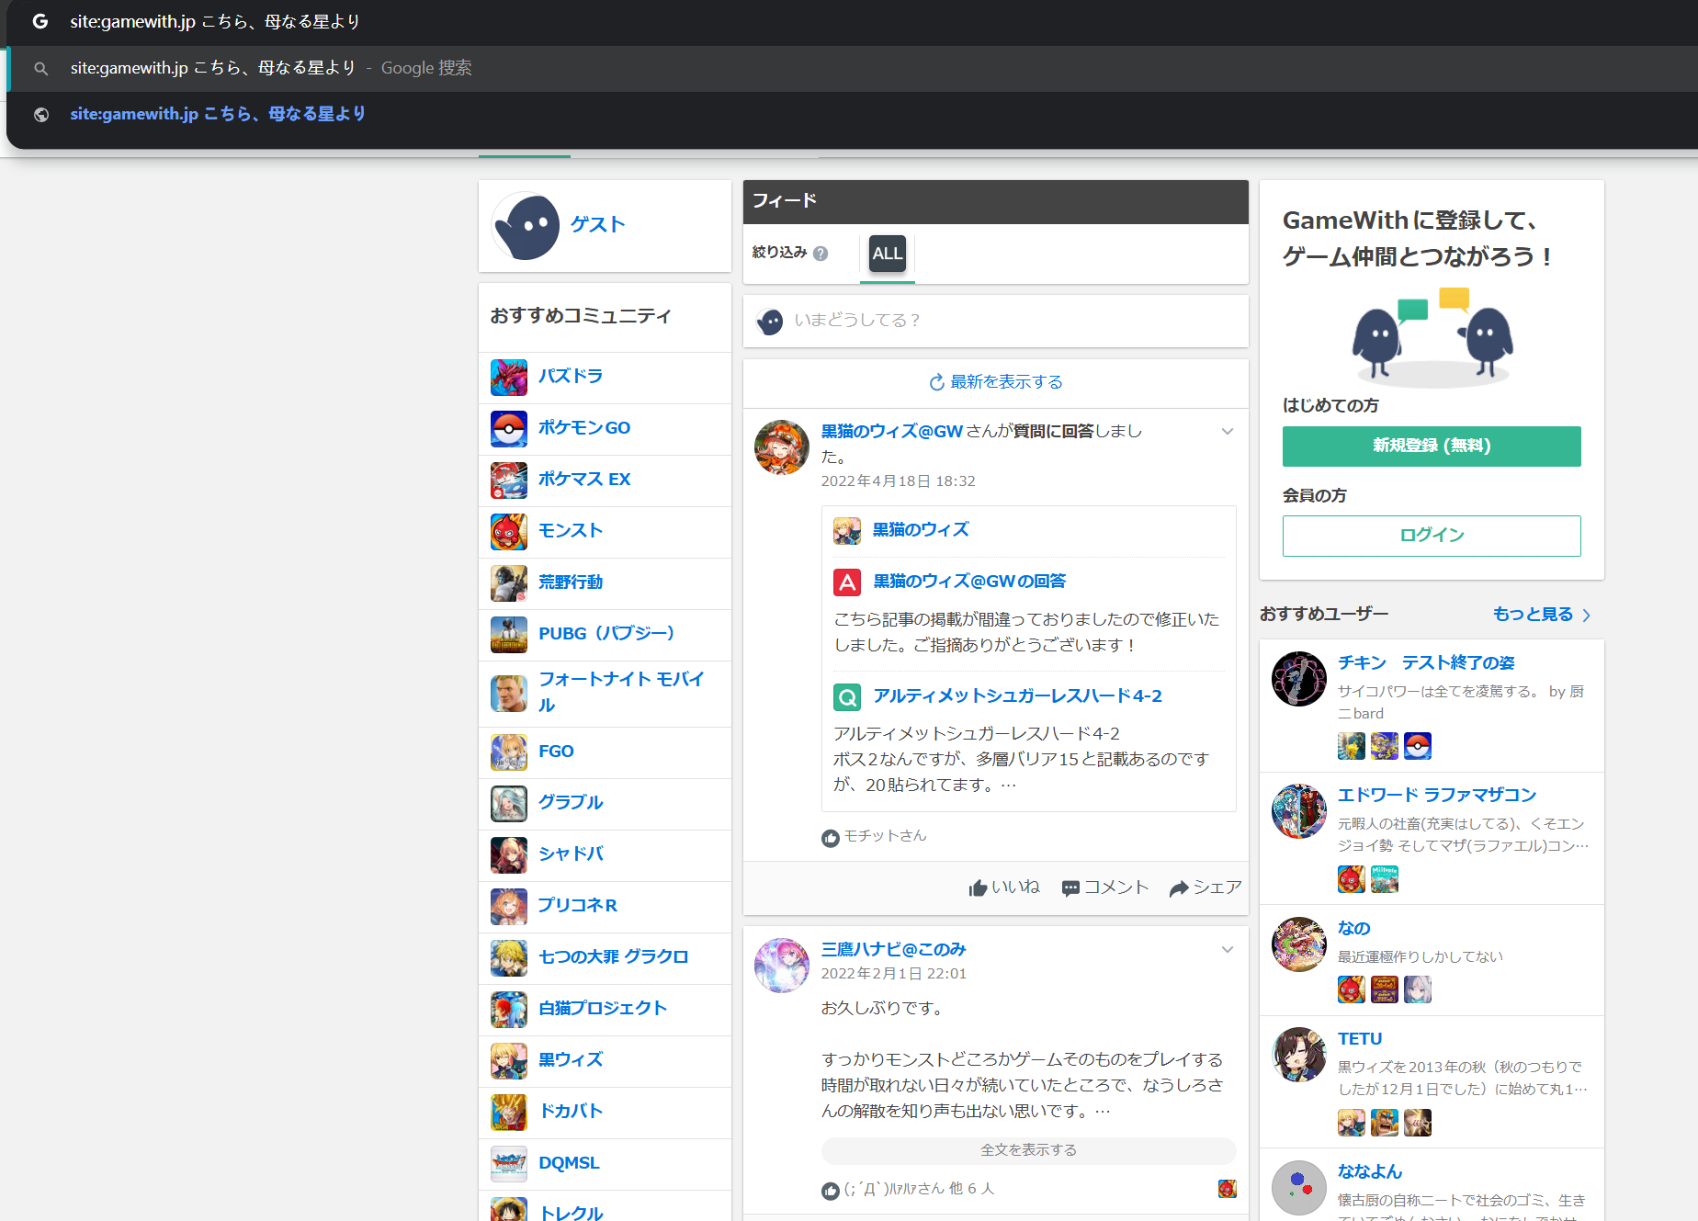Open the チキン テスト終了の姿 user avatar
Image resolution: width=1698 pixels, height=1221 pixels.
[1299, 680]
